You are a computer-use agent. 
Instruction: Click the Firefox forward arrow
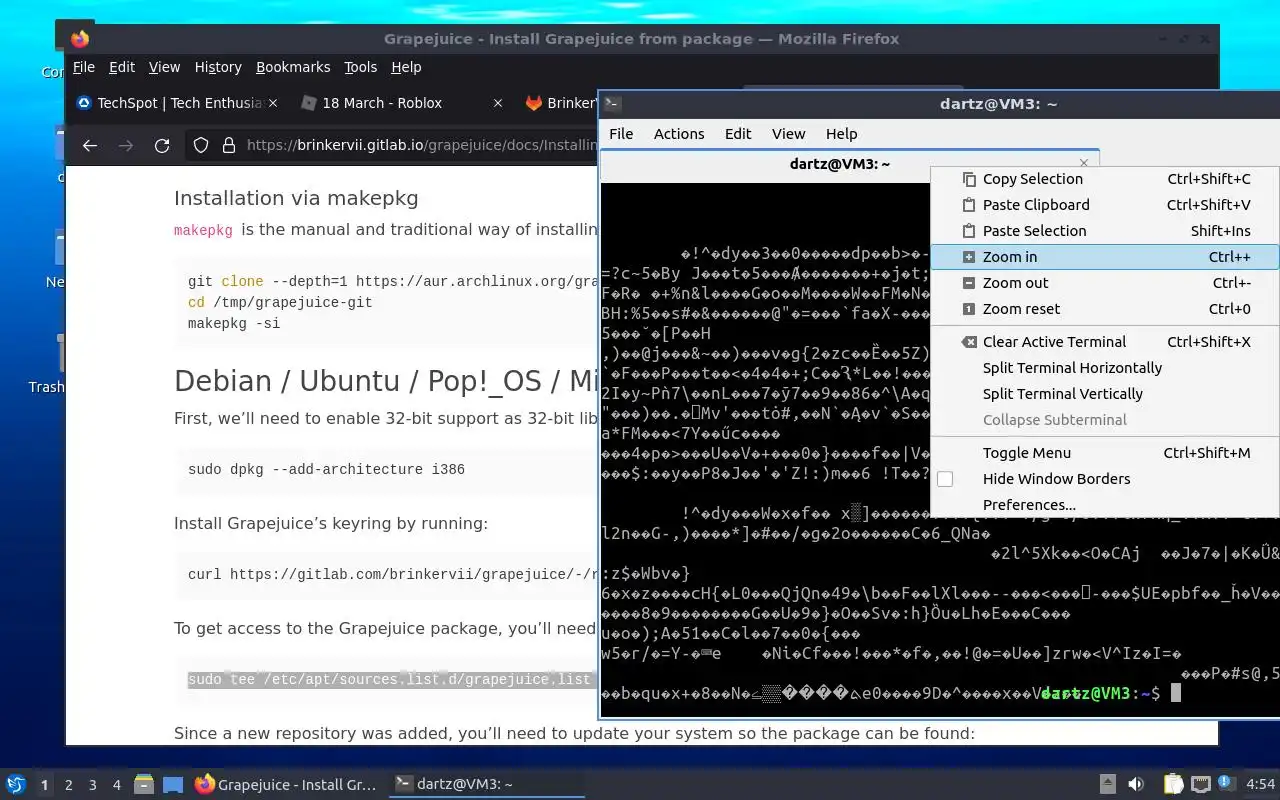pyautogui.click(x=126, y=146)
